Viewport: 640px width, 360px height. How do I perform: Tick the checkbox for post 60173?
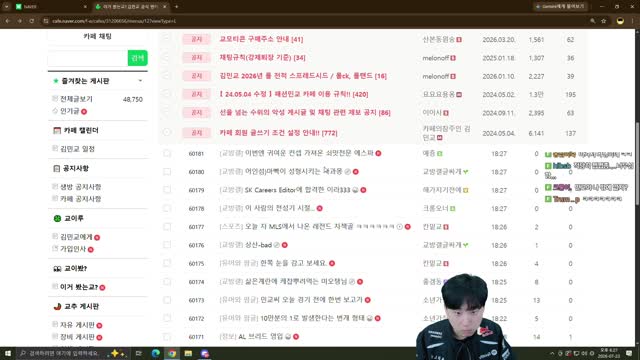tap(167, 300)
